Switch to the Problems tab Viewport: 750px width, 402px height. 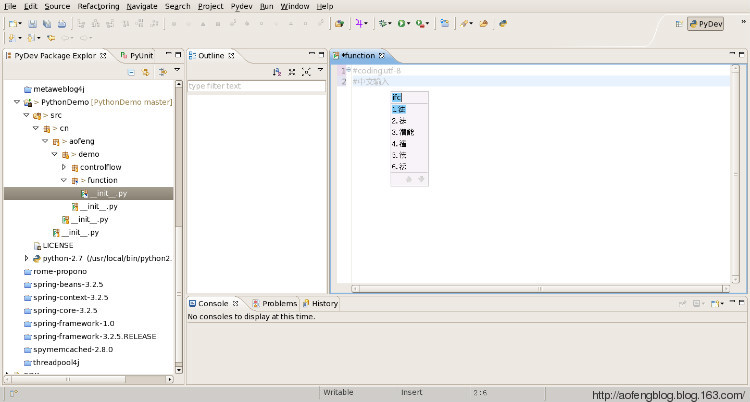point(275,303)
